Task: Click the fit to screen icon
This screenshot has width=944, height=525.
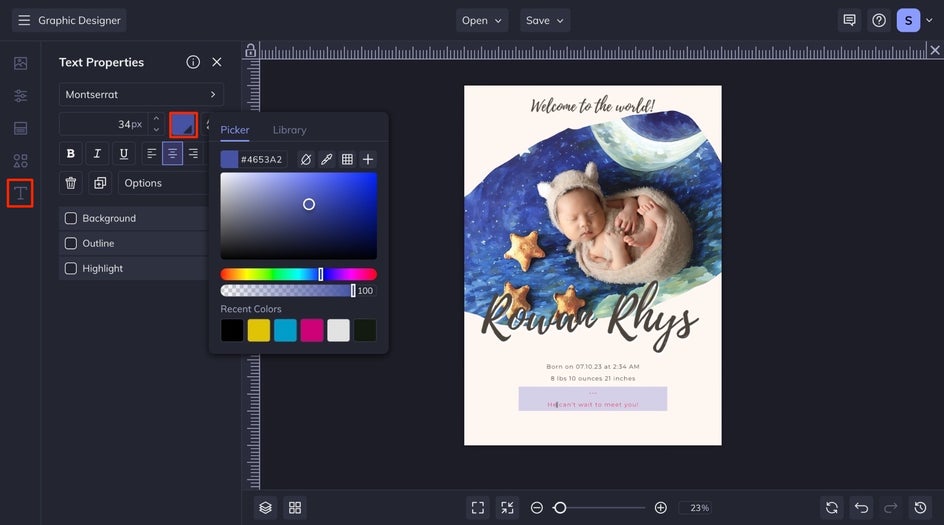Action: 478,508
